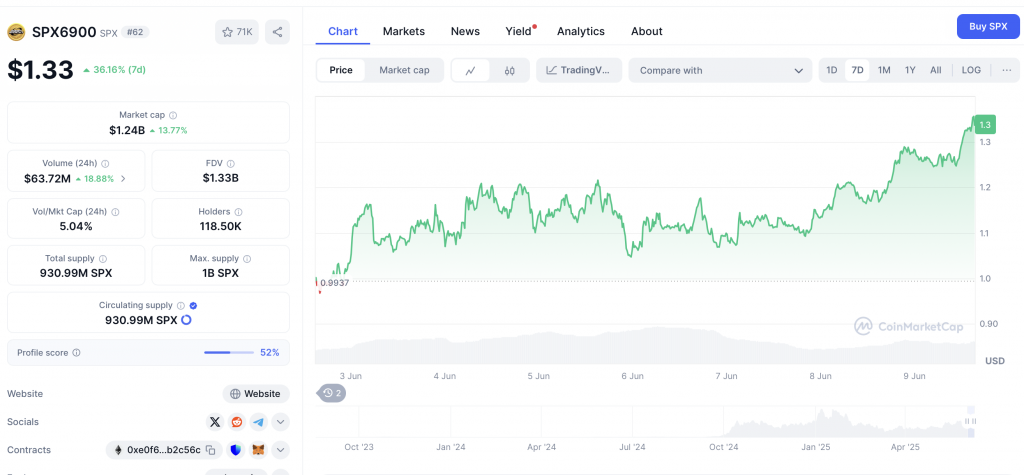Open the share icon next to watchlist
This screenshot has height=475, width=1024.
coord(278,32)
